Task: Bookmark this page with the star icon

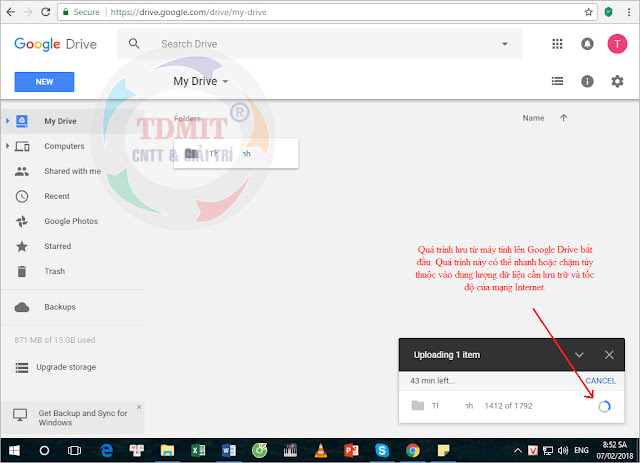Action: [588, 12]
